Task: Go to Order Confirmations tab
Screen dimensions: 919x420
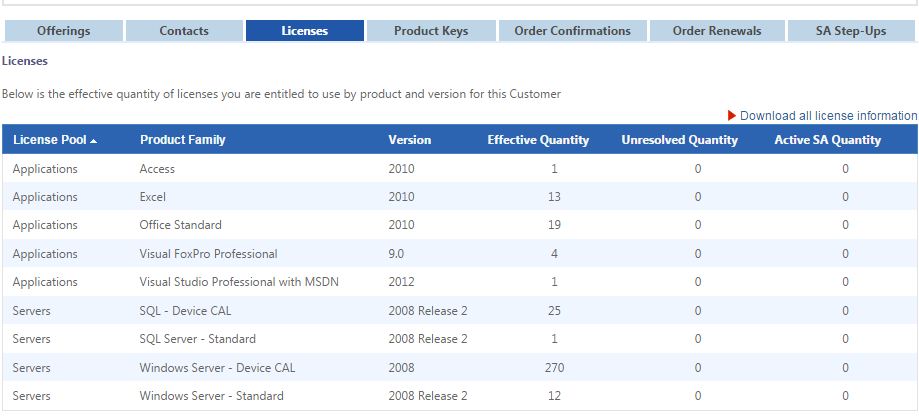Action: 573,31
